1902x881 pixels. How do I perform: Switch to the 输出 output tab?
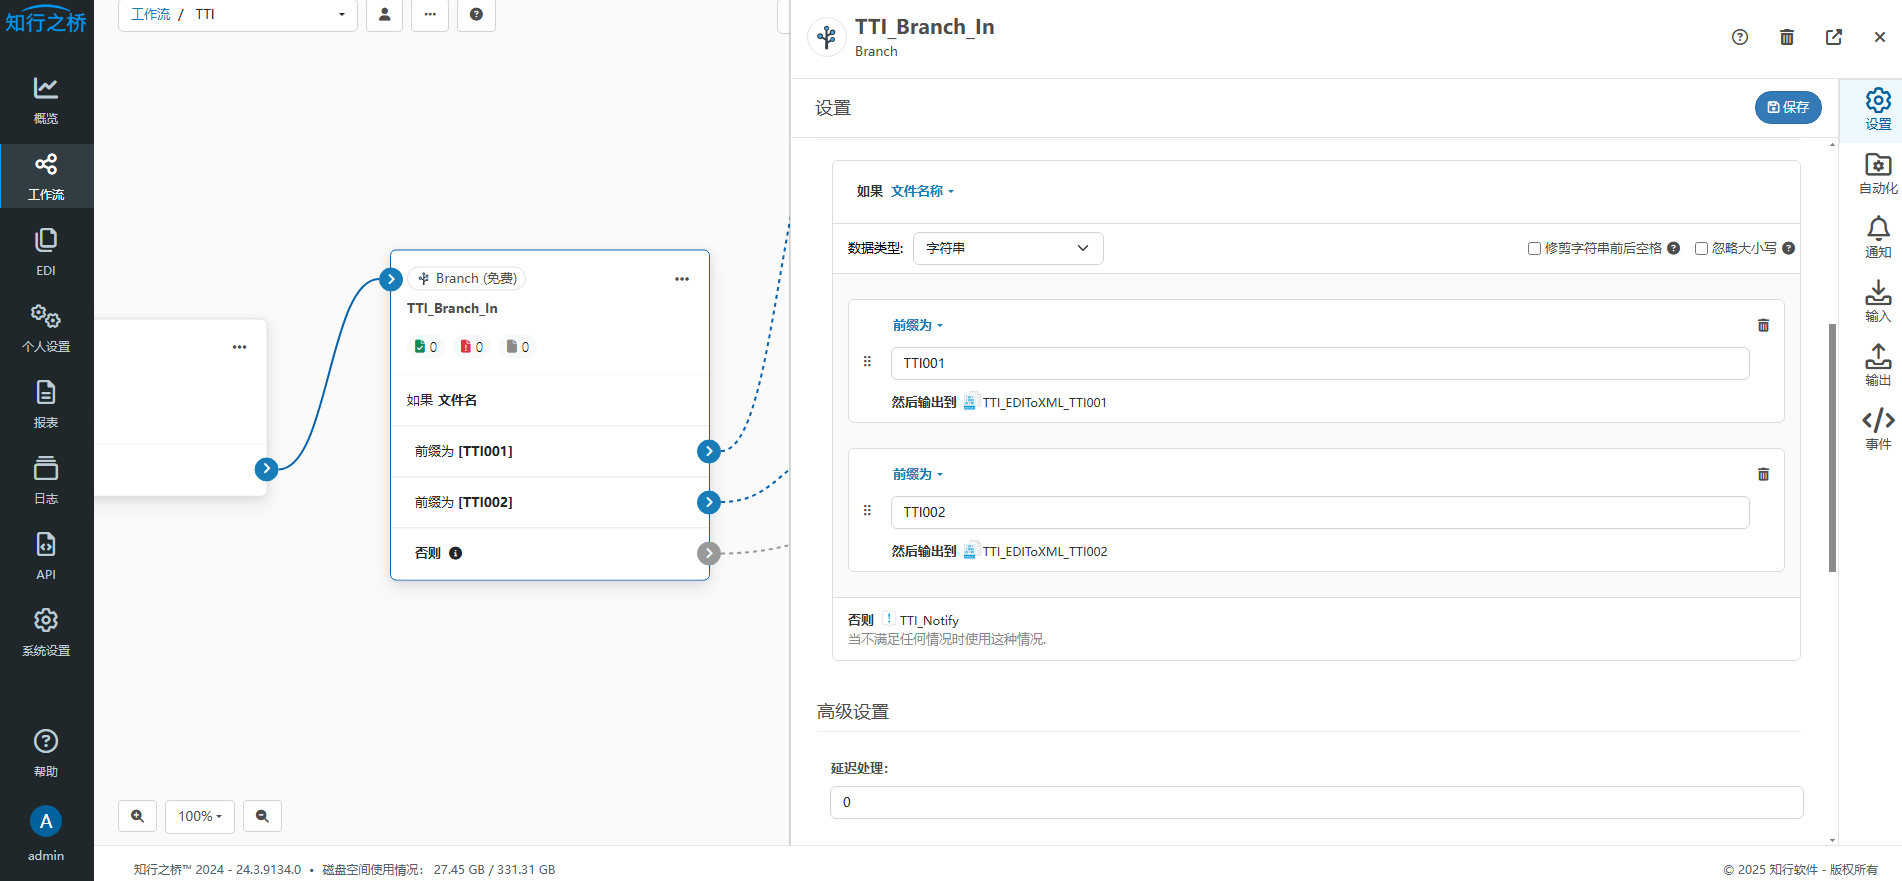(x=1877, y=365)
